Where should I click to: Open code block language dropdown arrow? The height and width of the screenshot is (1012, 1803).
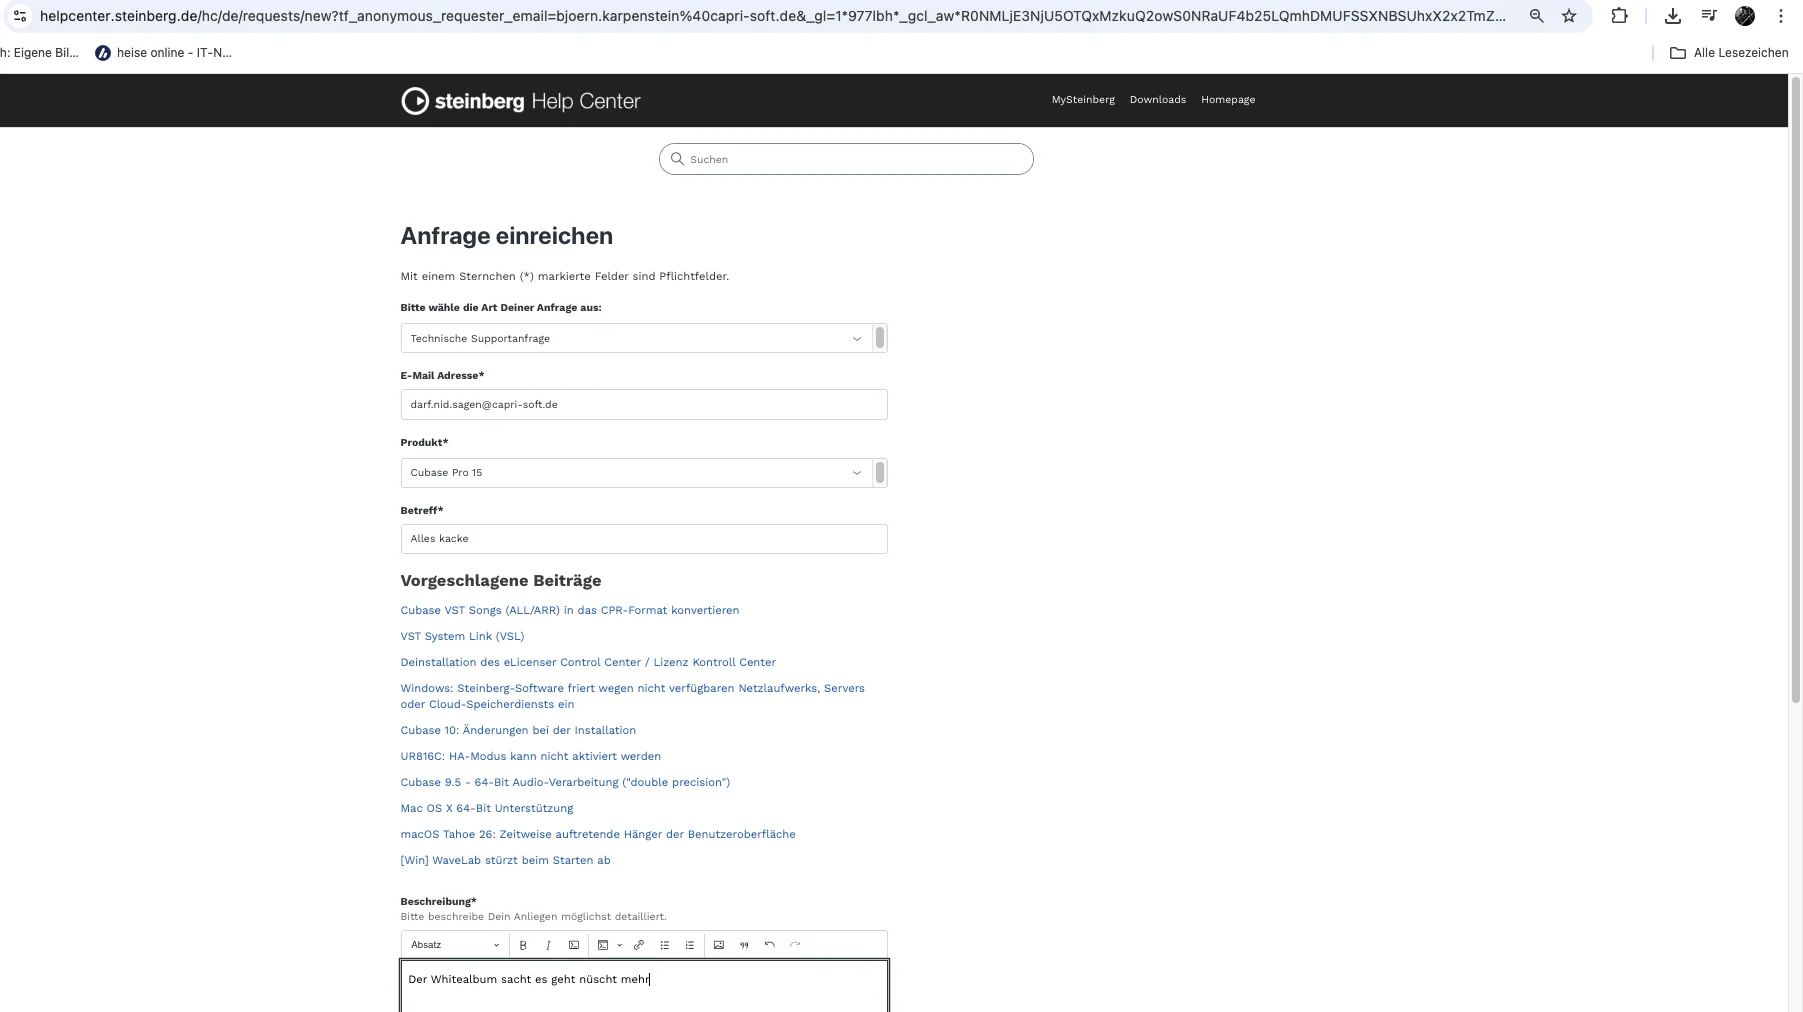pos(619,945)
